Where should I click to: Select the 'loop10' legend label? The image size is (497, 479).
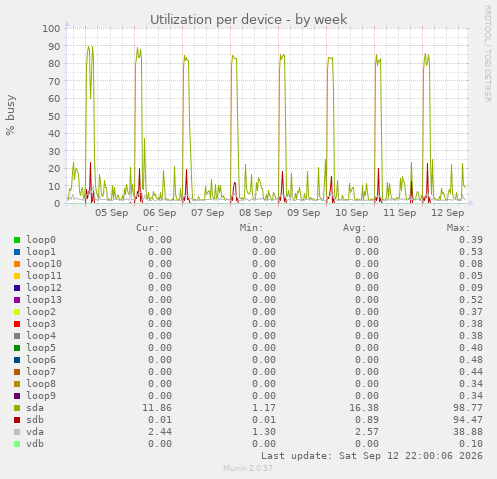(44, 264)
